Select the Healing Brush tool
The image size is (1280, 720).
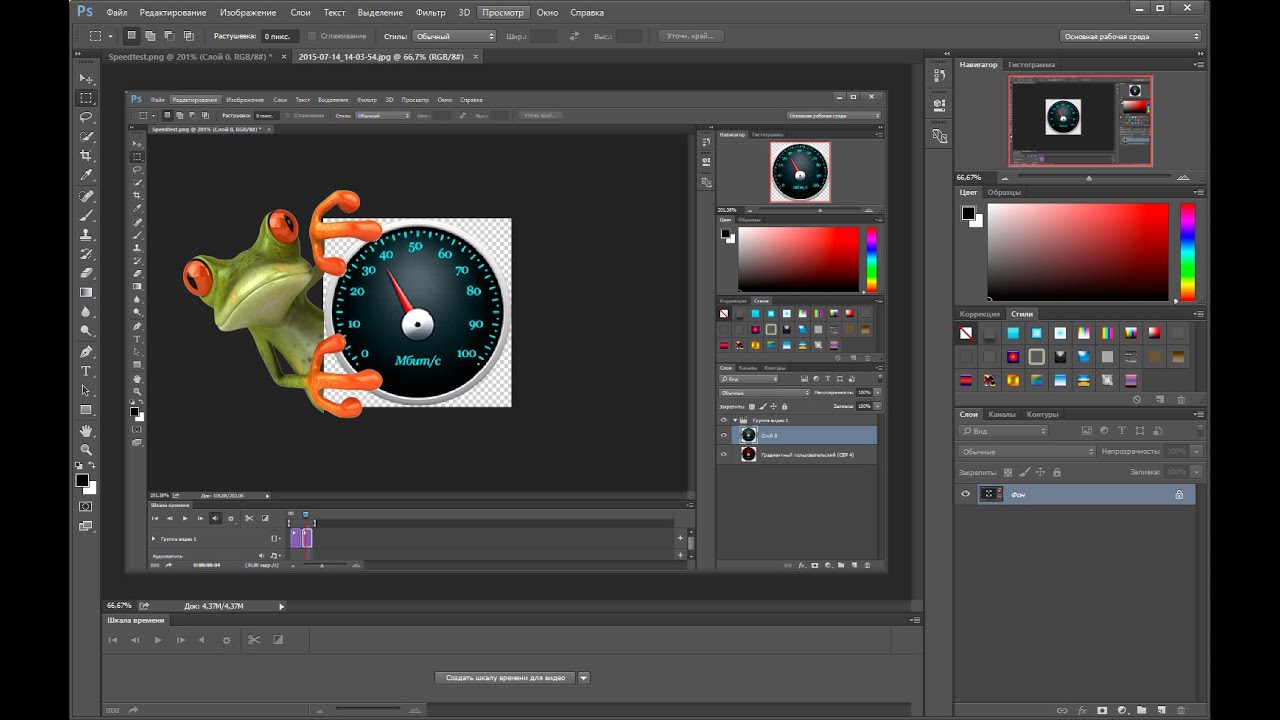point(86,196)
